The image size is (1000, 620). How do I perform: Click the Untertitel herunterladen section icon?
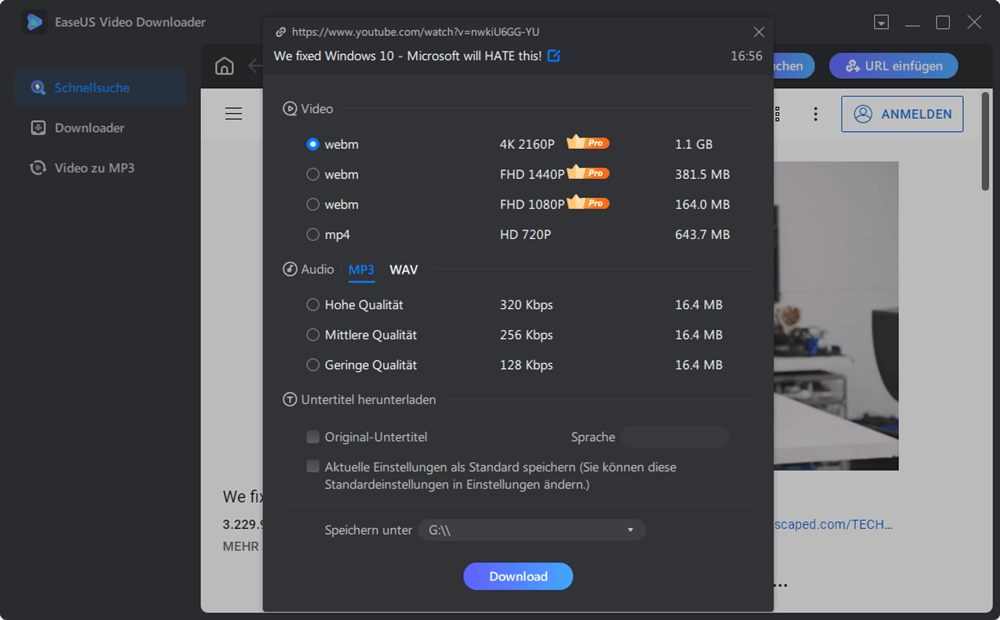coord(290,400)
